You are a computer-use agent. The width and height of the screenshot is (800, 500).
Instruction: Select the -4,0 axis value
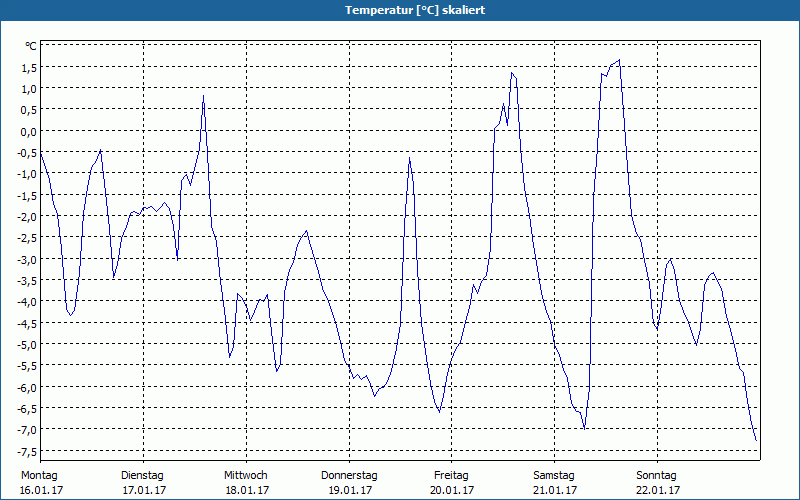click(x=28, y=302)
